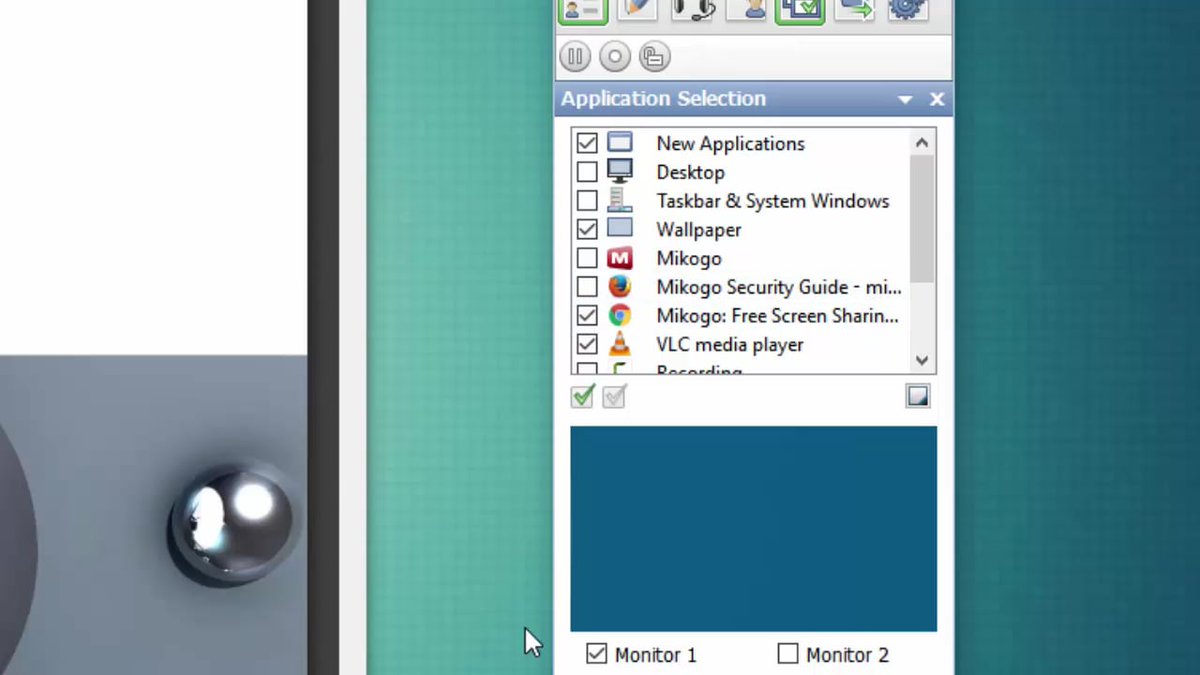The image size is (1200, 675).
Task: Click the Desktop monitor icon
Action: pyautogui.click(x=620, y=171)
